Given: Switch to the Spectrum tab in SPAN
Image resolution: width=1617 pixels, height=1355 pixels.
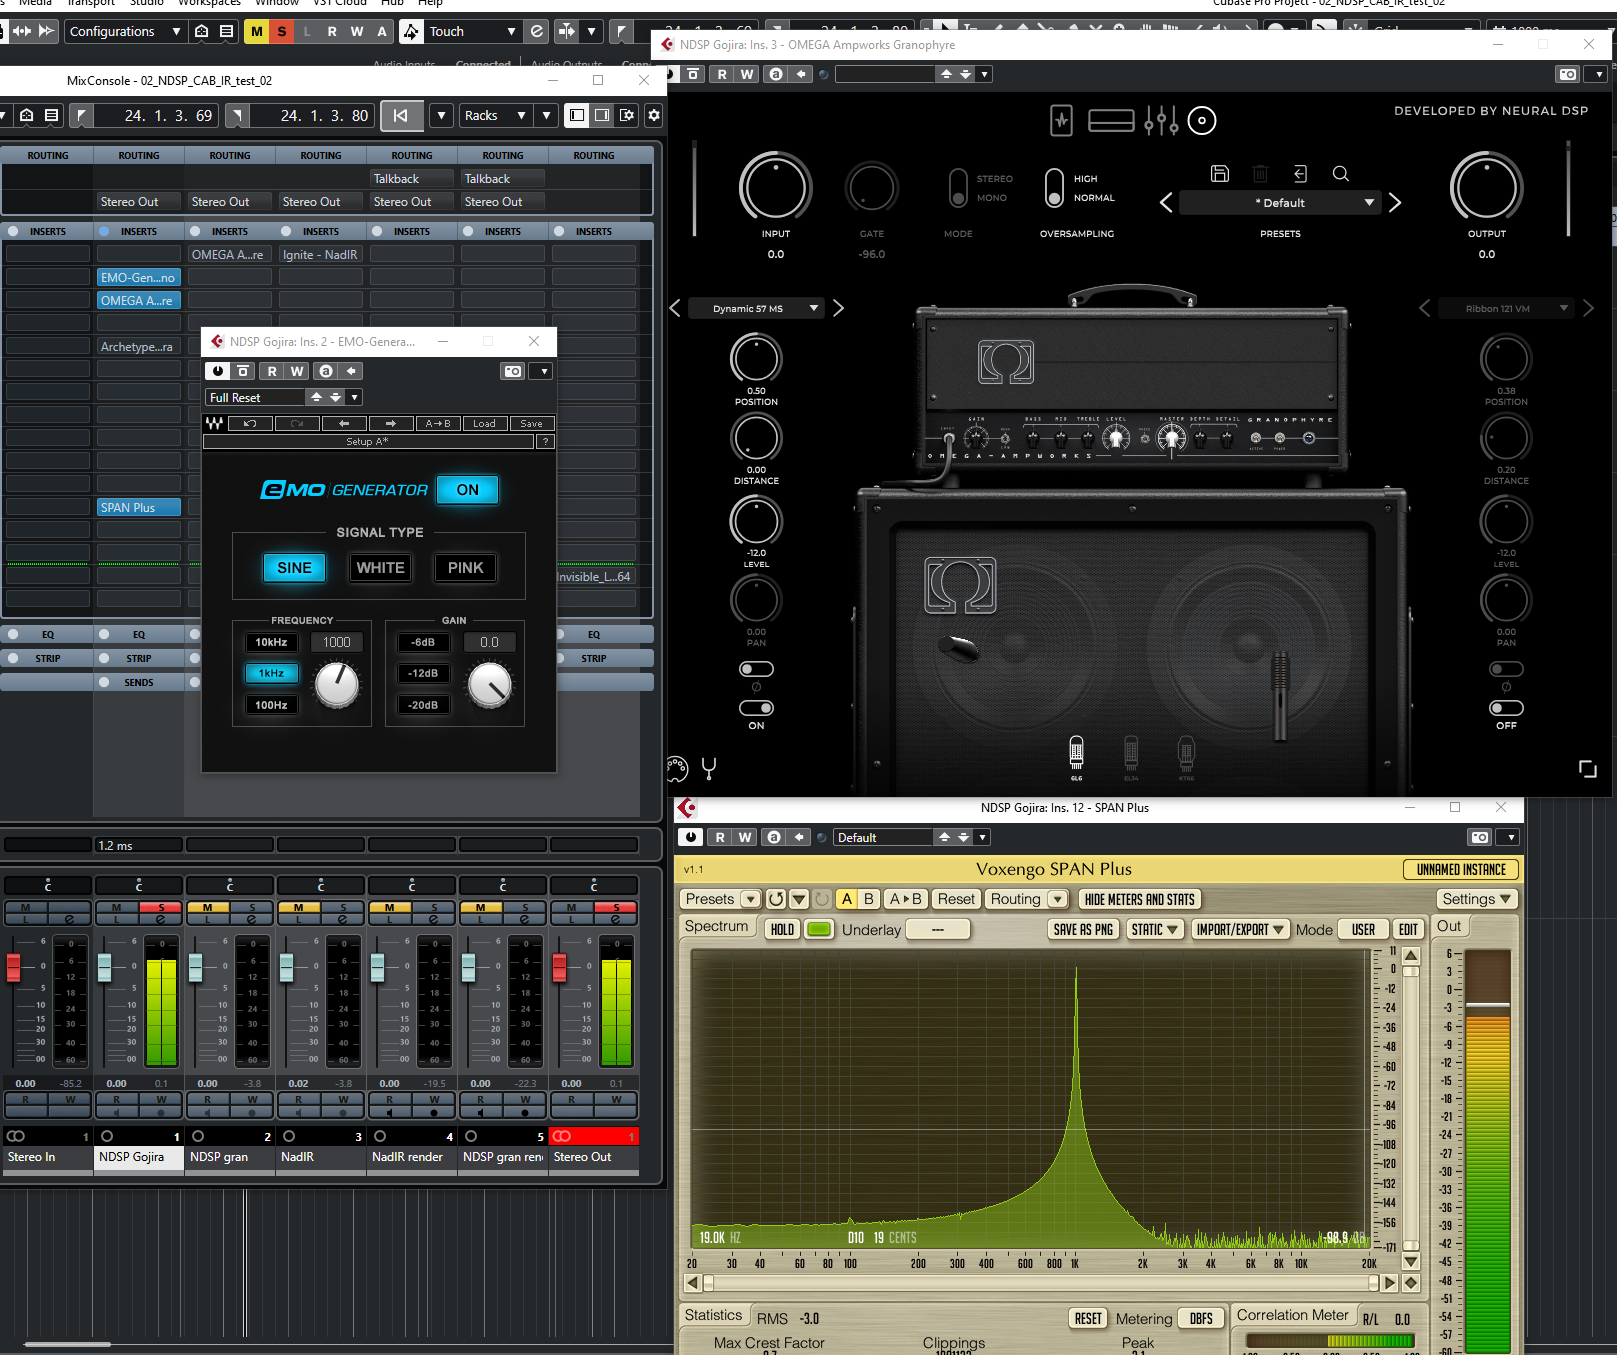Looking at the screenshot, I should coord(716,927).
